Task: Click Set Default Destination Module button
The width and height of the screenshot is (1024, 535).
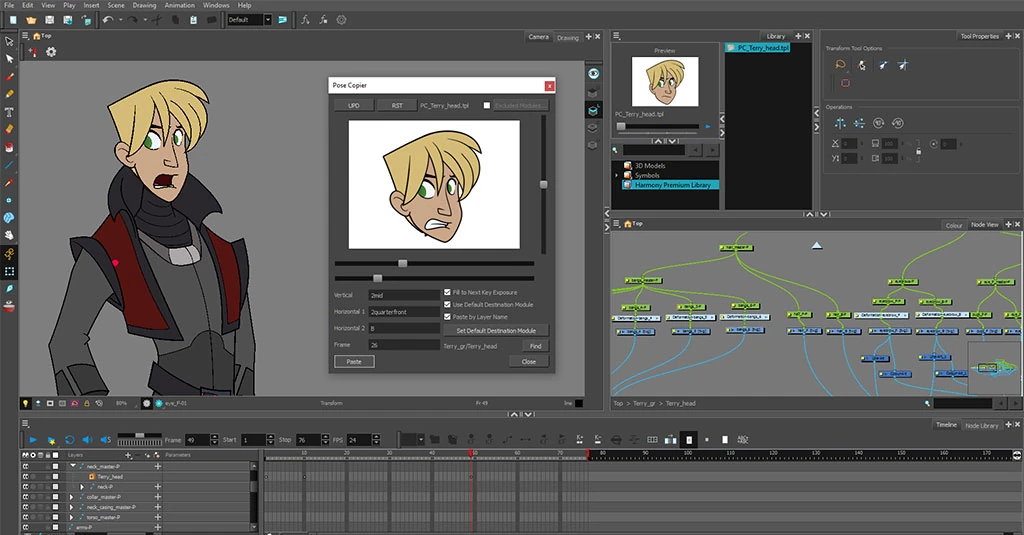Action: click(x=496, y=330)
